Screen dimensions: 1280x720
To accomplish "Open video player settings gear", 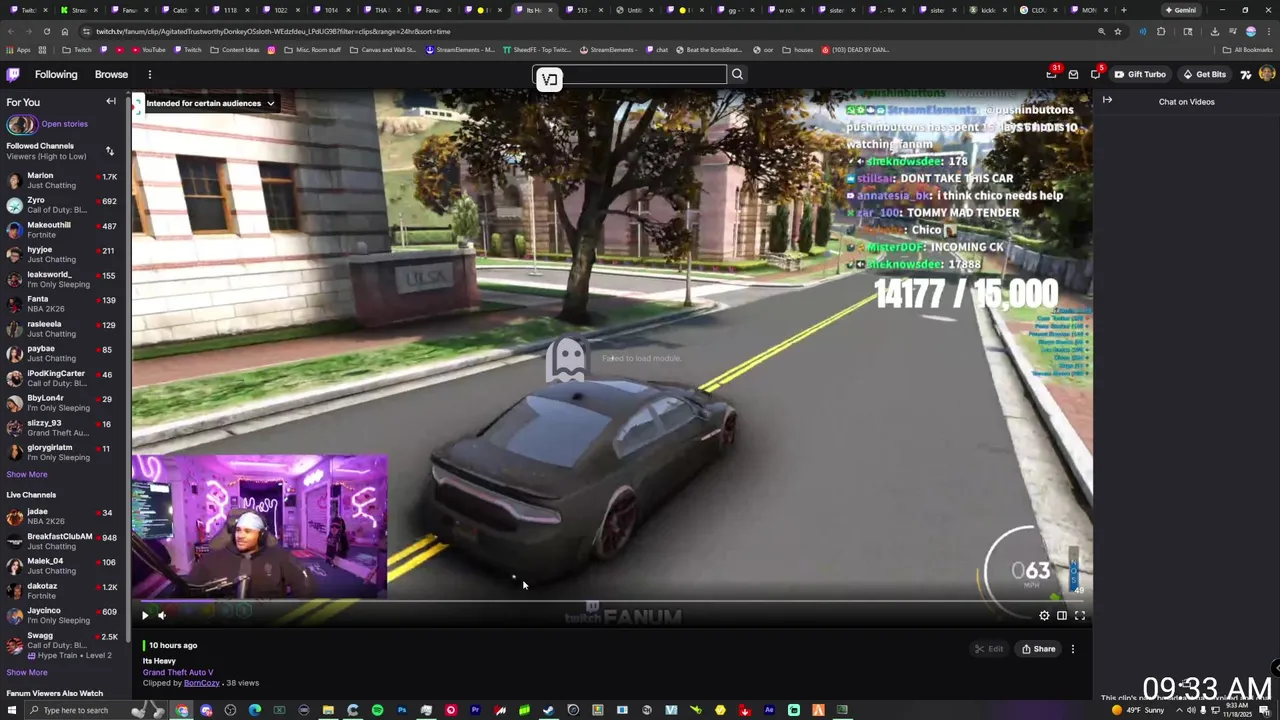I will point(1044,615).
